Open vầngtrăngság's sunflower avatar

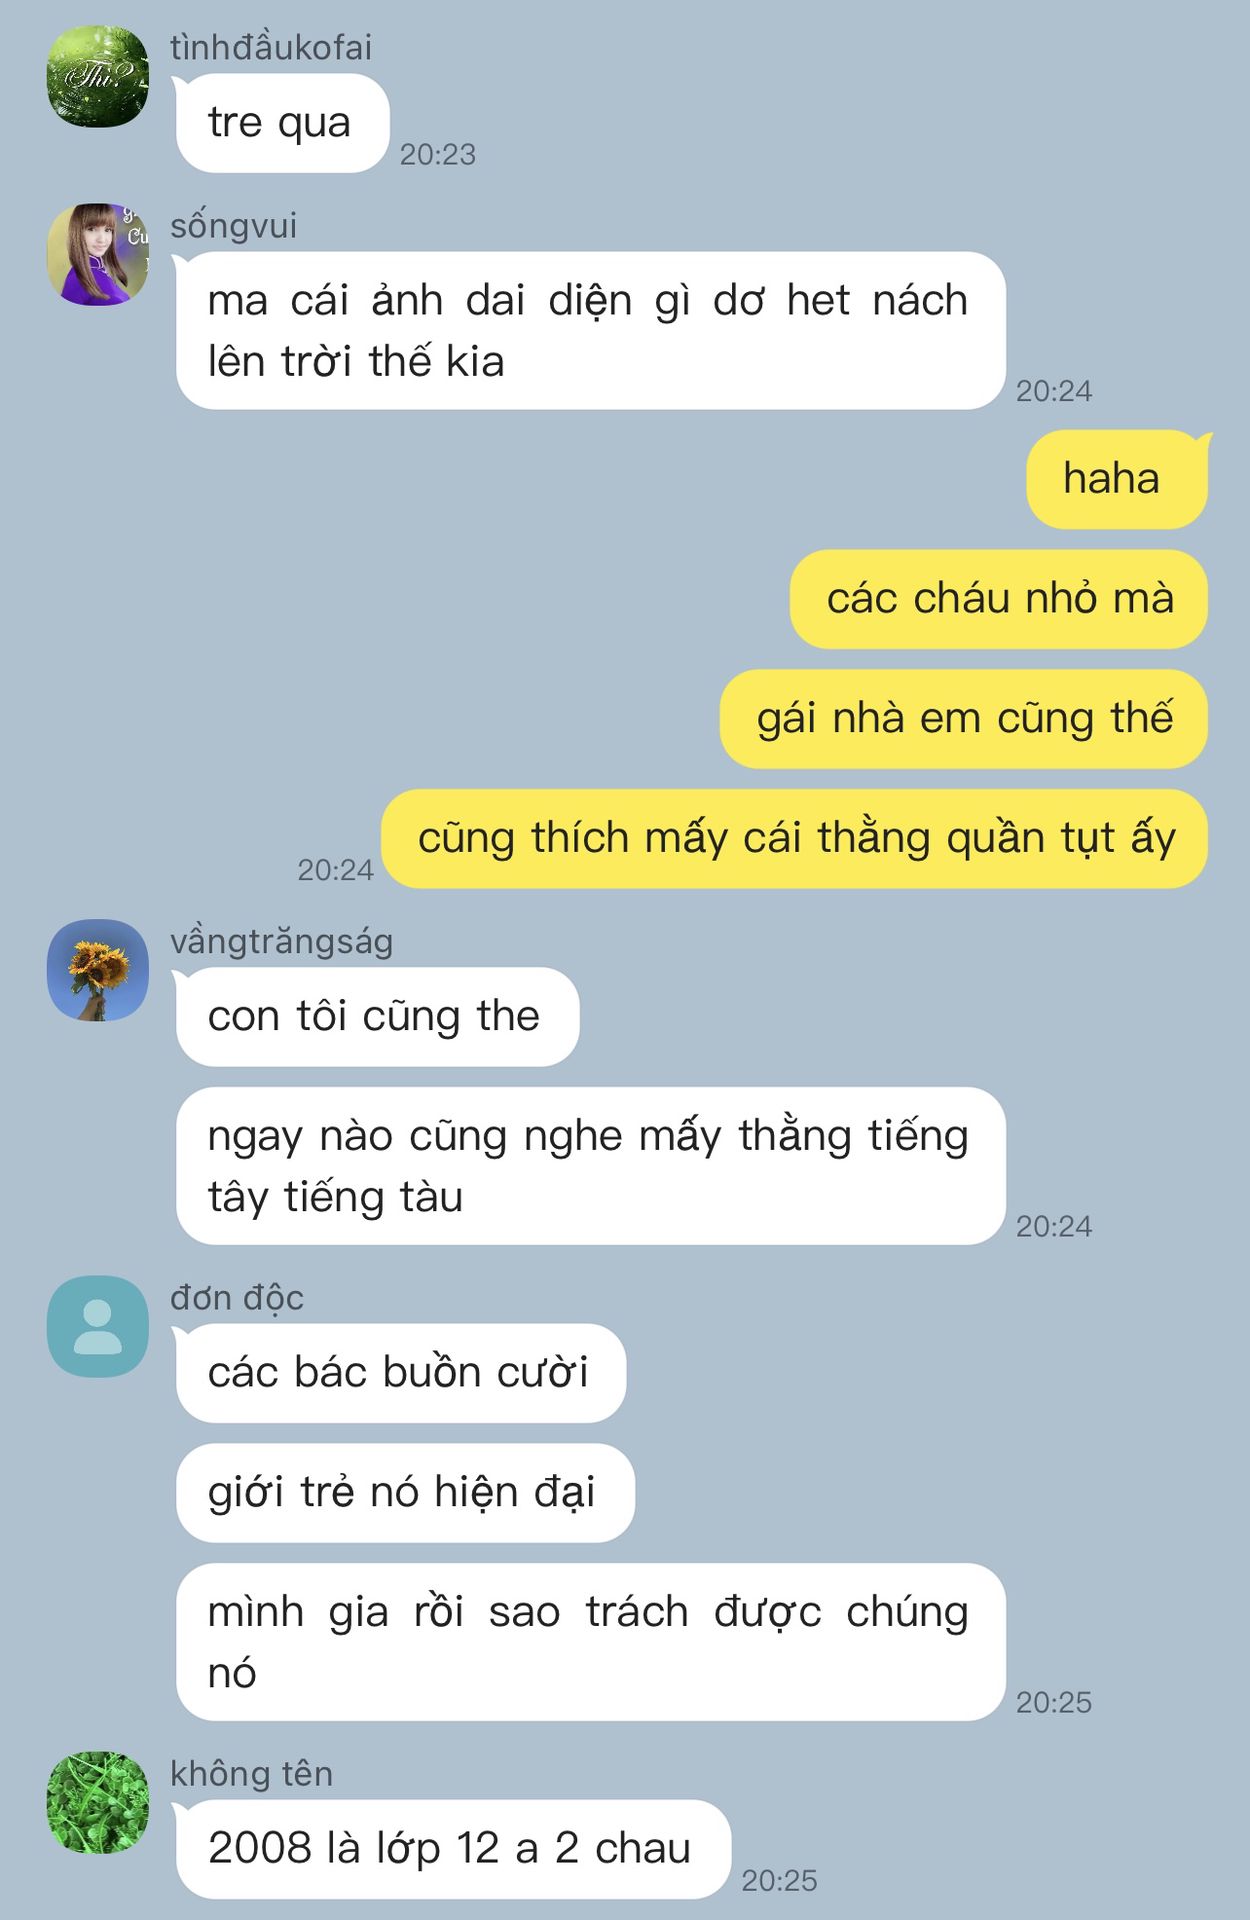tap(98, 970)
